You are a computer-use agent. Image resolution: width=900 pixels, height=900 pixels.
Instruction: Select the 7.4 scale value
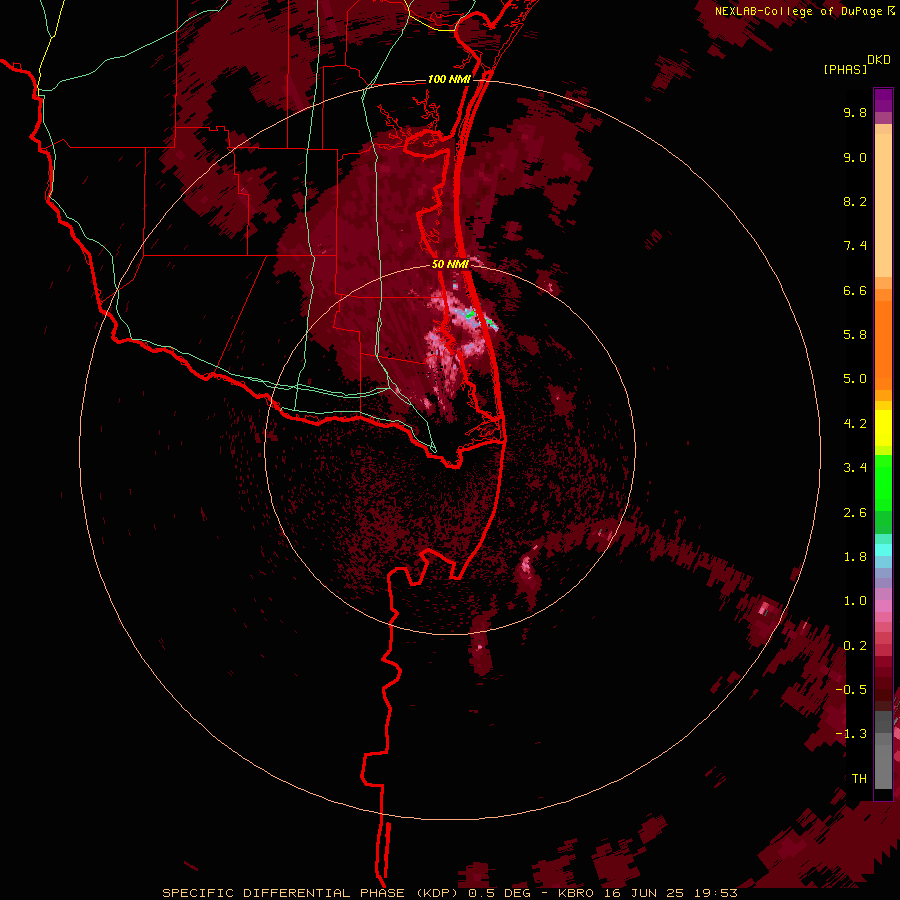click(x=855, y=246)
